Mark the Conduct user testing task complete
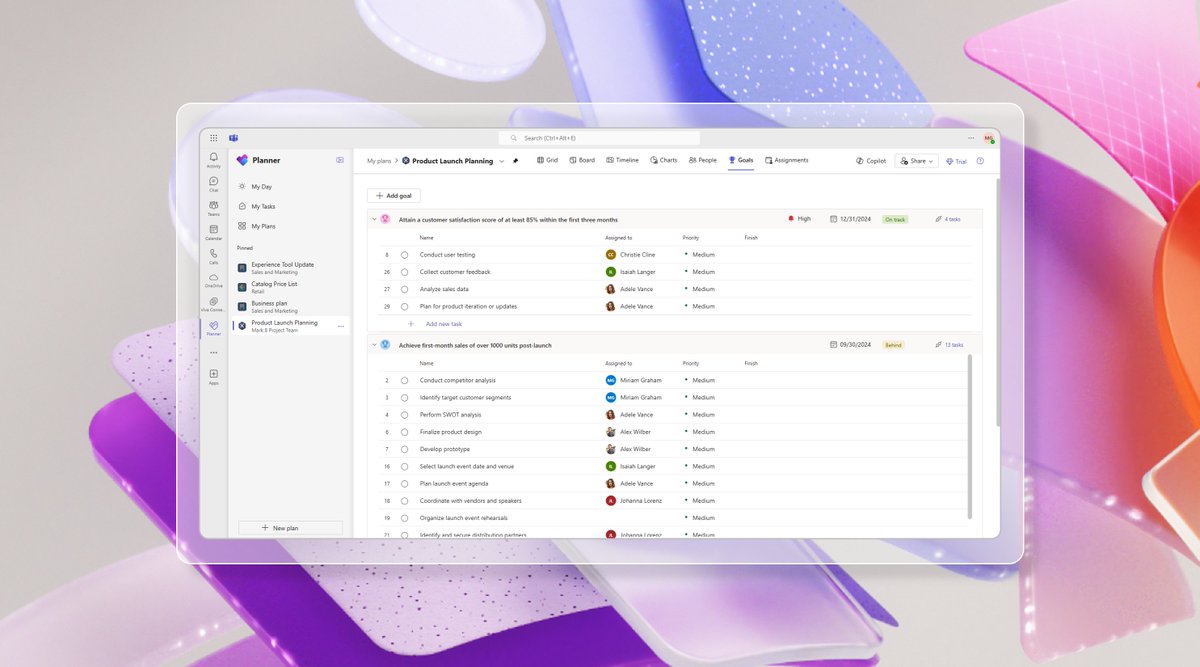1200x667 pixels. (404, 255)
